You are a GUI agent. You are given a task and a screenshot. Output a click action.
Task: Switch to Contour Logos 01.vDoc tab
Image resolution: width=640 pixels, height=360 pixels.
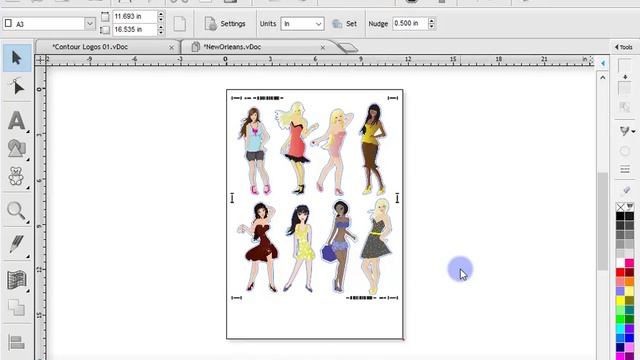point(91,47)
